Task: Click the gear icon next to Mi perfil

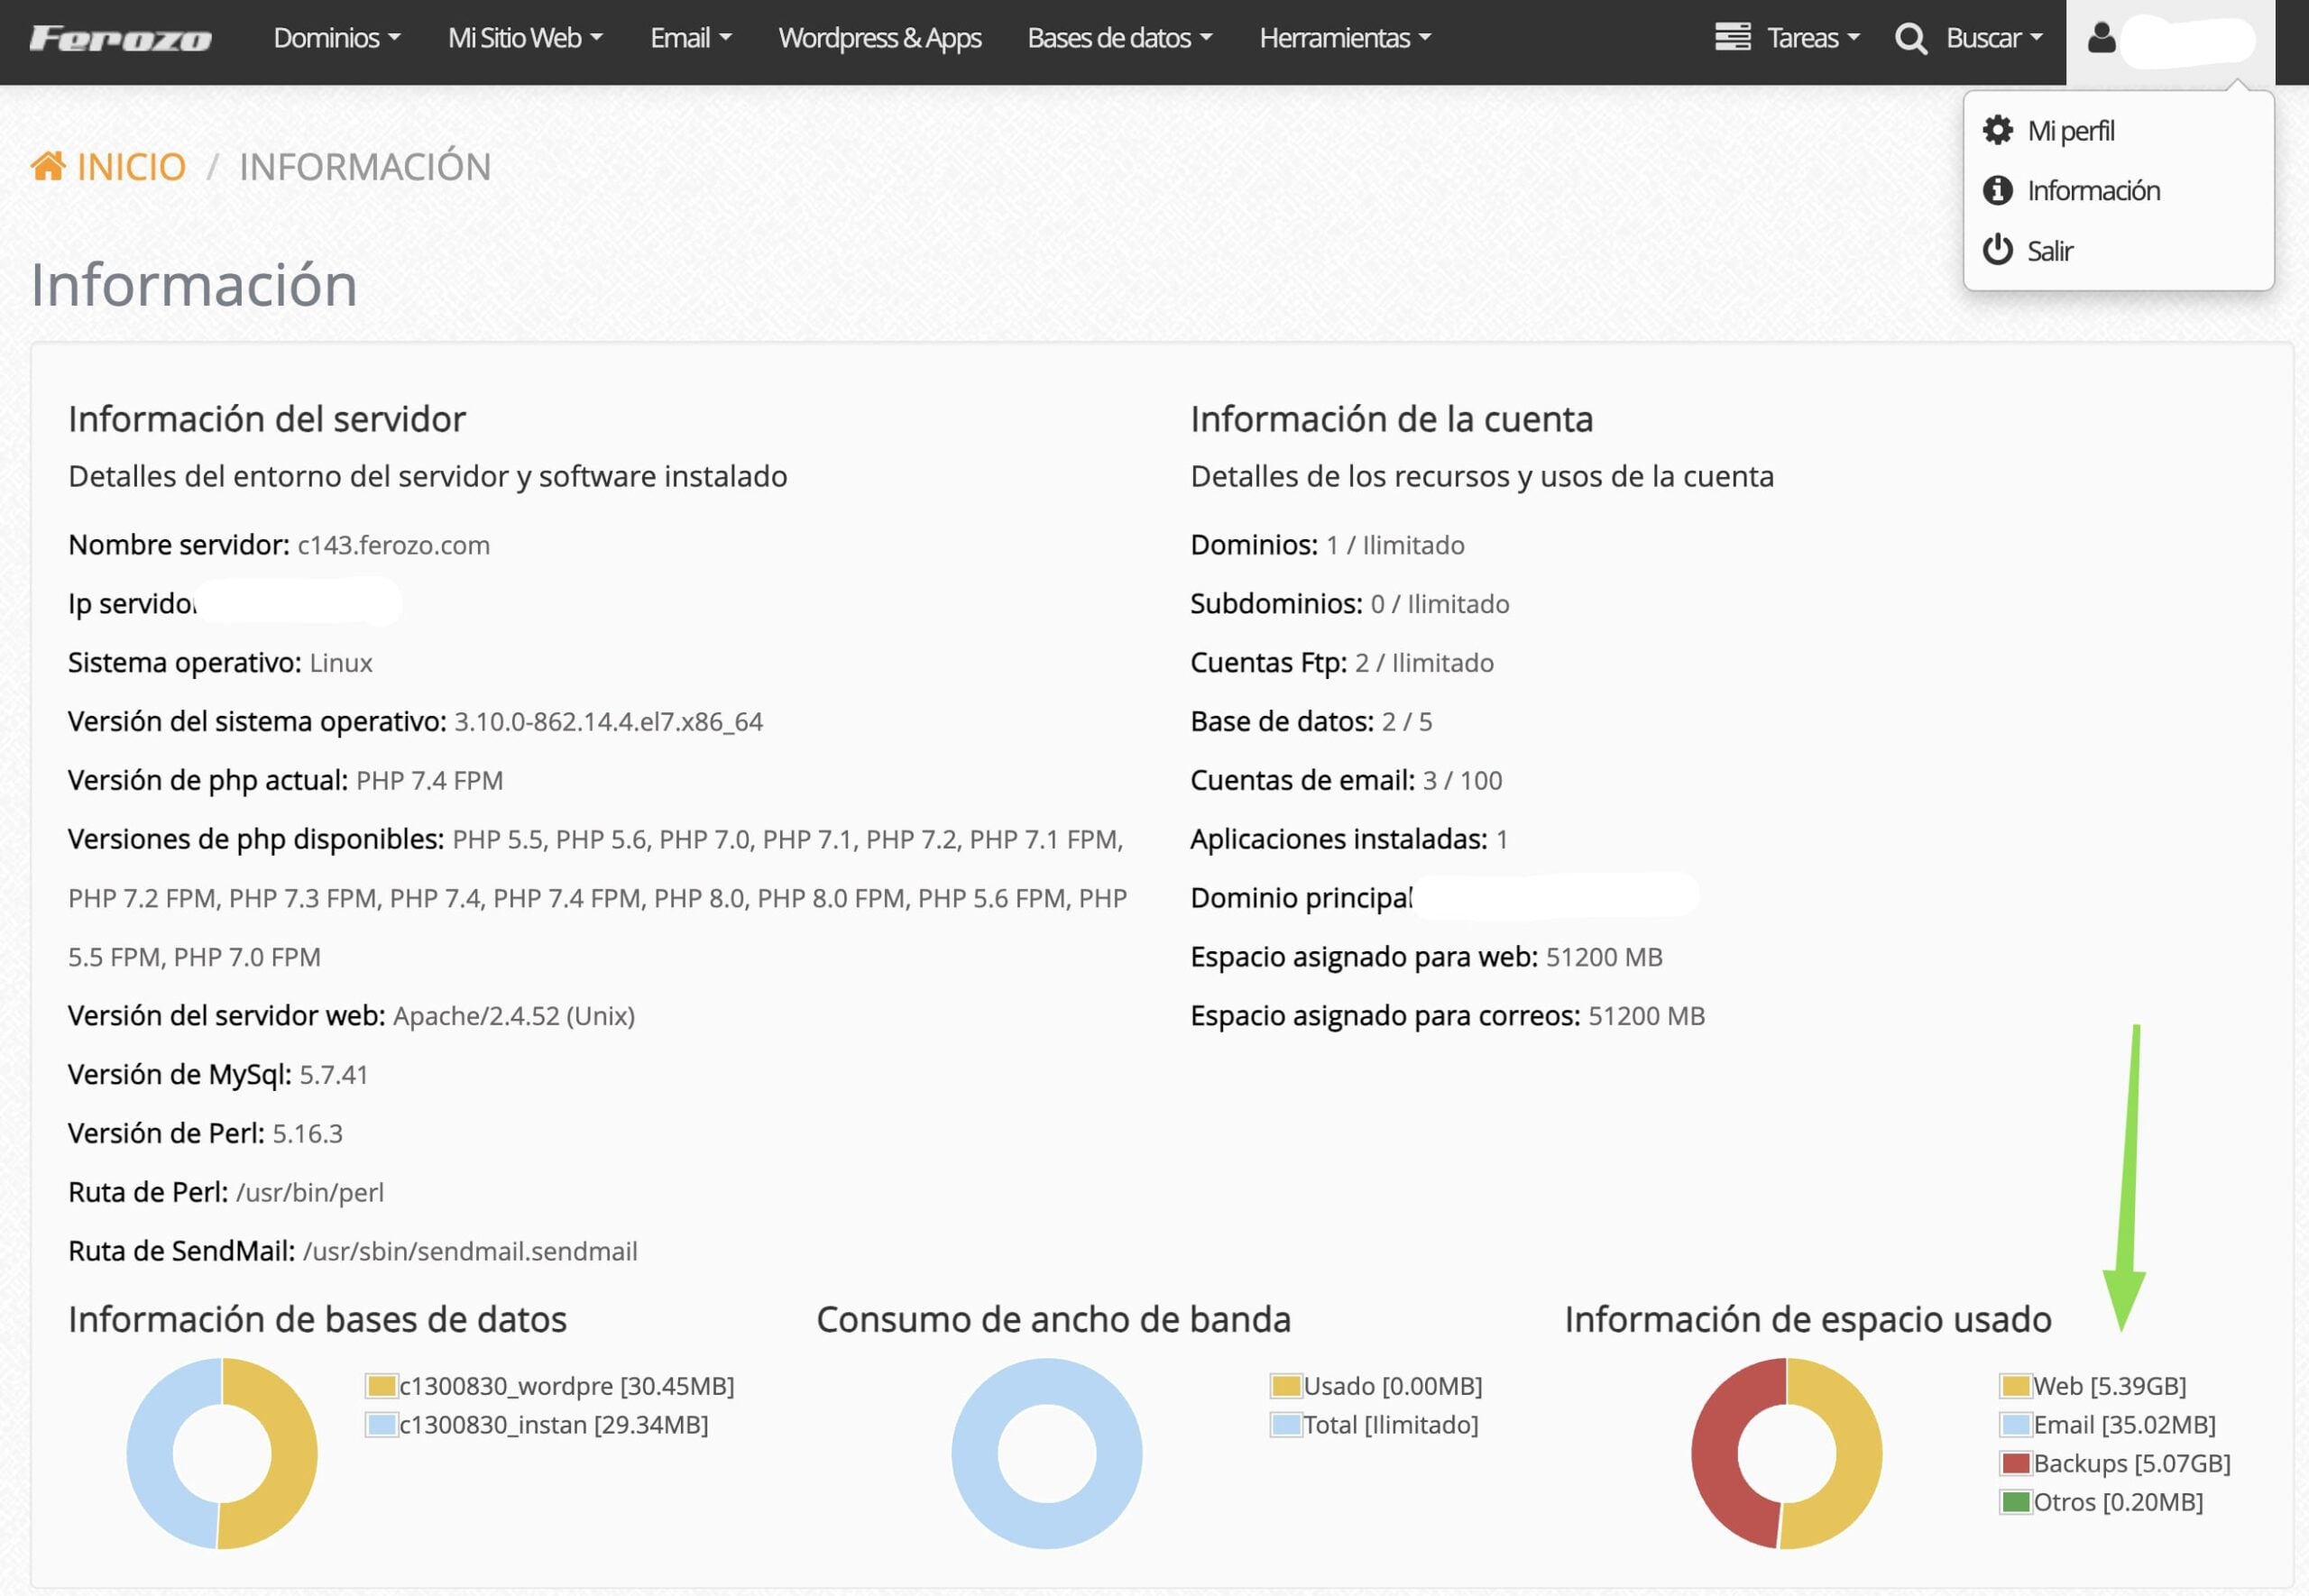Action: [1997, 129]
